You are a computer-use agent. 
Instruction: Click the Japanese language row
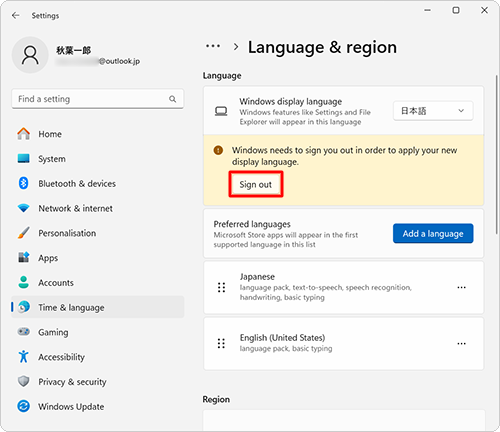[x=343, y=287]
